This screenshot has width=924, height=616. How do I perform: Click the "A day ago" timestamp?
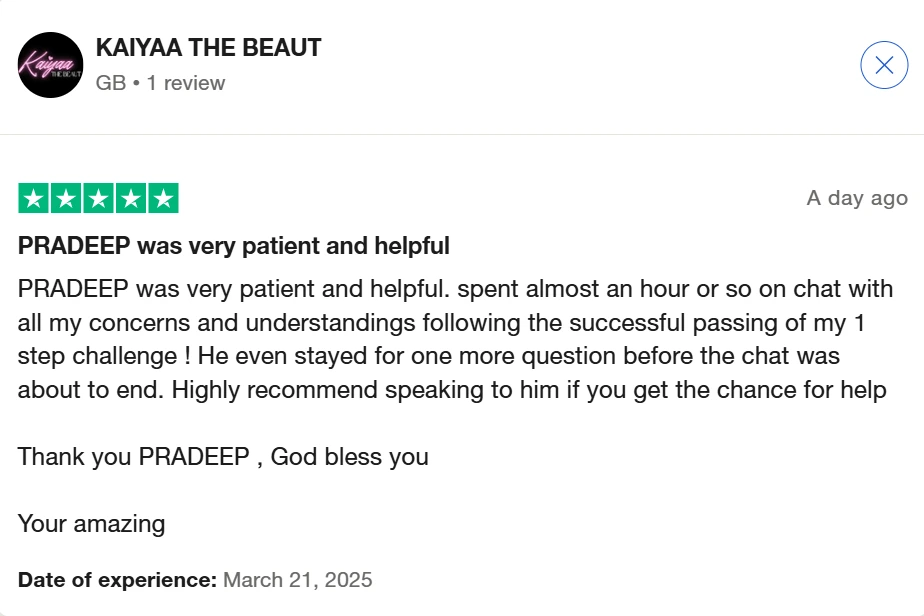tap(857, 198)
